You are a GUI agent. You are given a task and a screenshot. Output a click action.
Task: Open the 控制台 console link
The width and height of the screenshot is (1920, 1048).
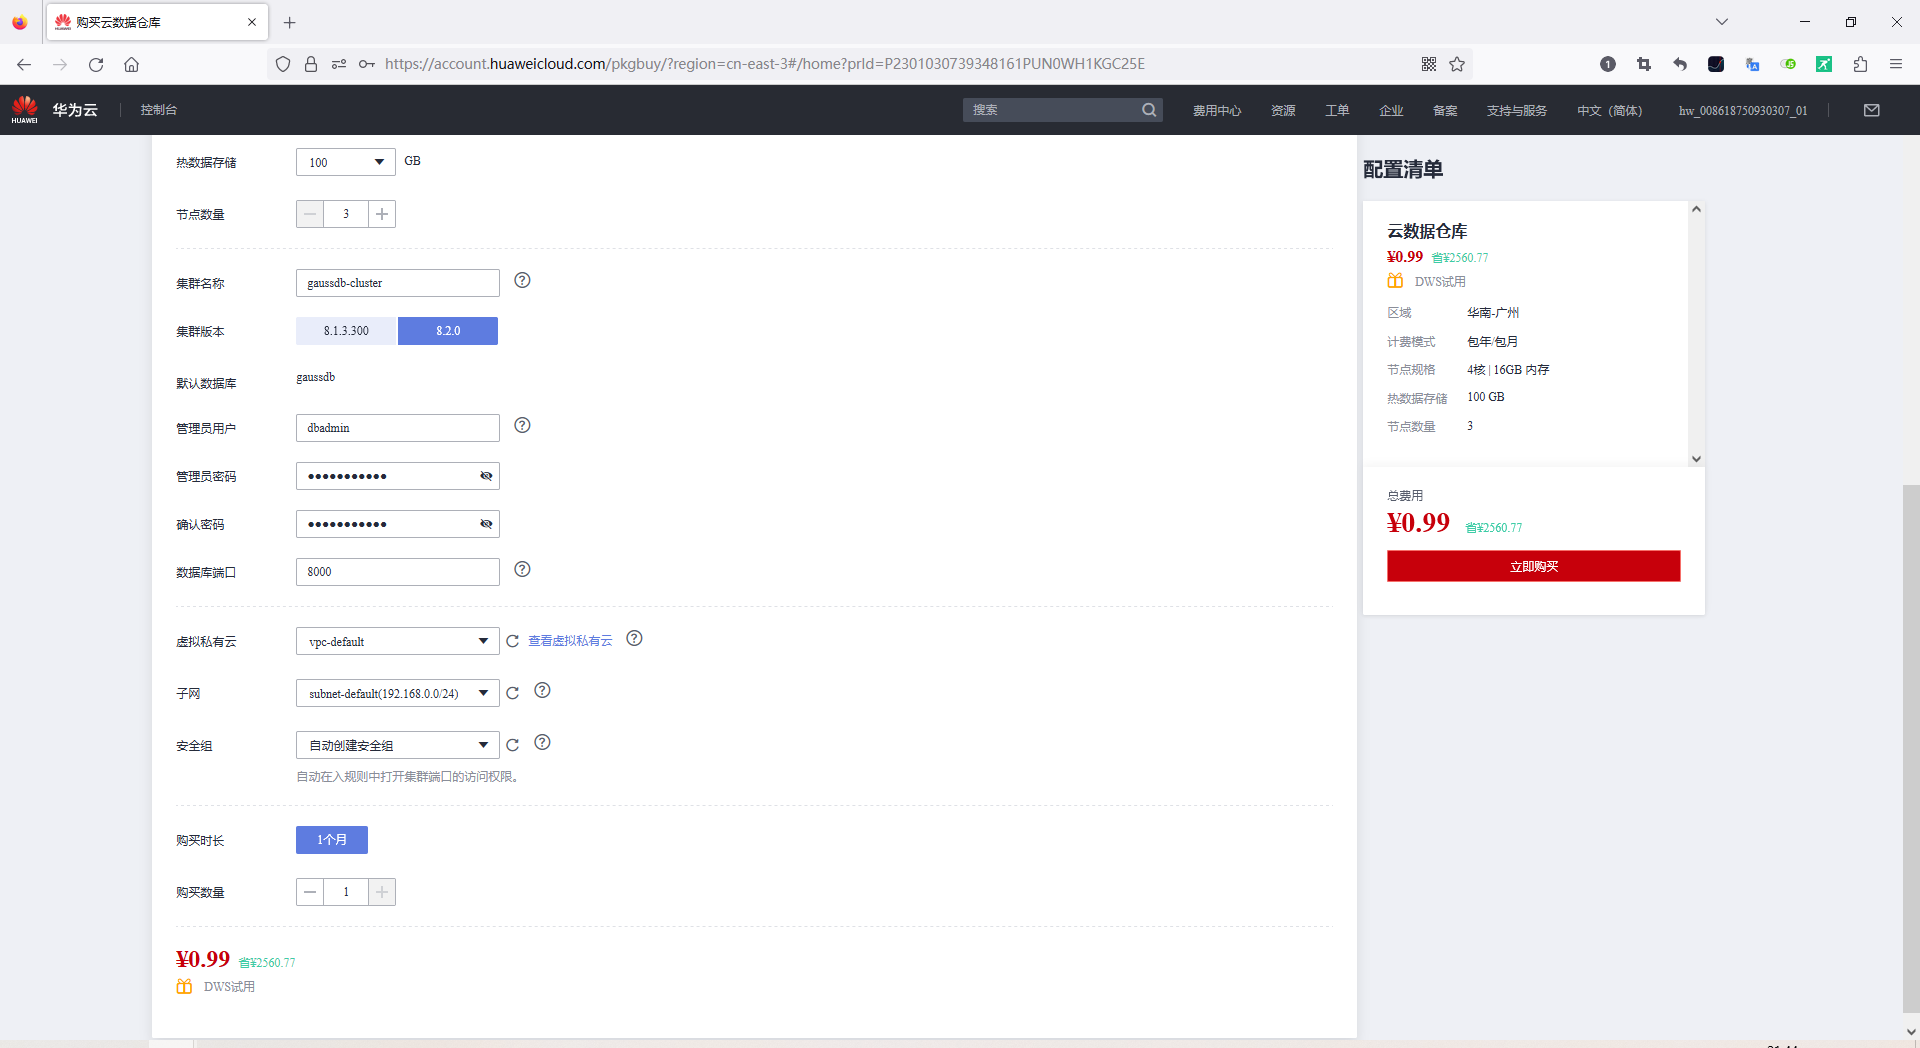click(x=159, y=110)
